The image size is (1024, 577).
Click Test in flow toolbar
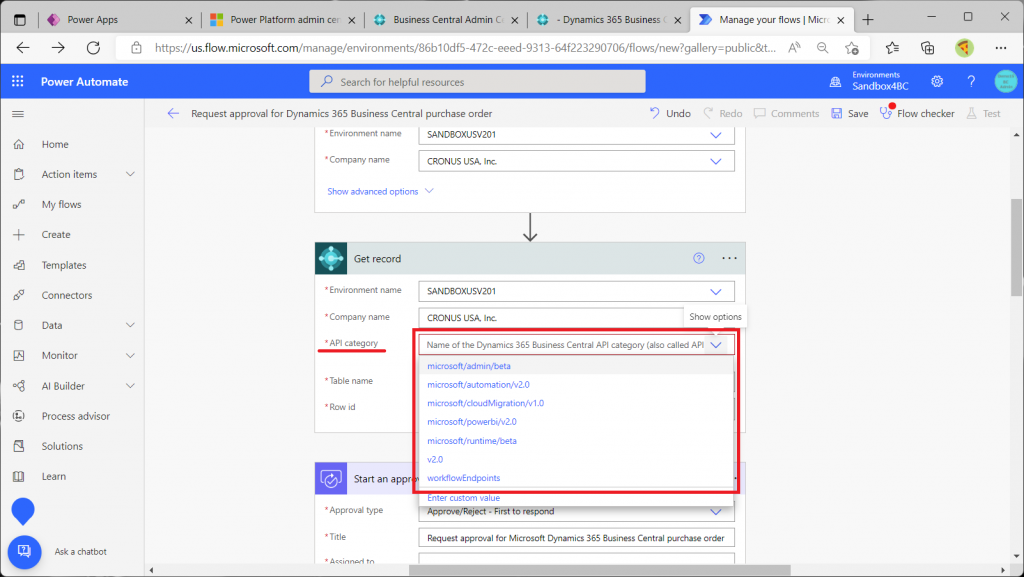pyautogui.click(x=984, y=114)
